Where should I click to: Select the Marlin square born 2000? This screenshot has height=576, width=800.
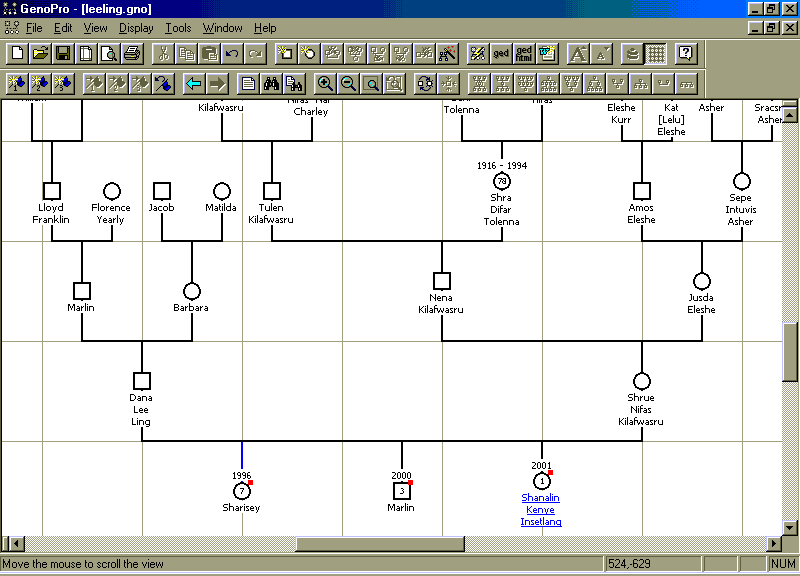click(402, 491)
